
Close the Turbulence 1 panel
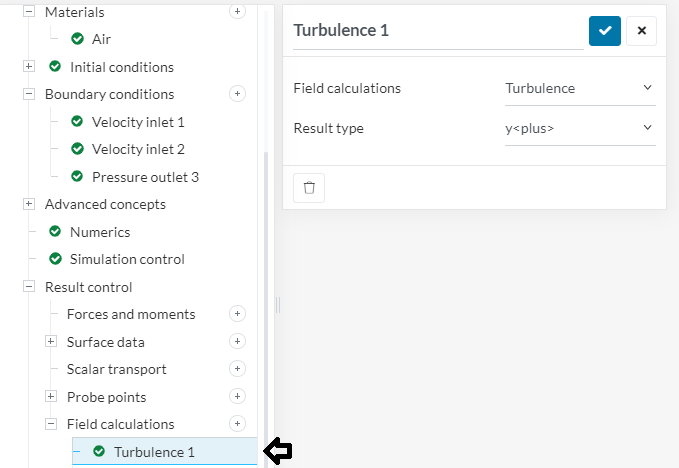click(x=641, y=30)
